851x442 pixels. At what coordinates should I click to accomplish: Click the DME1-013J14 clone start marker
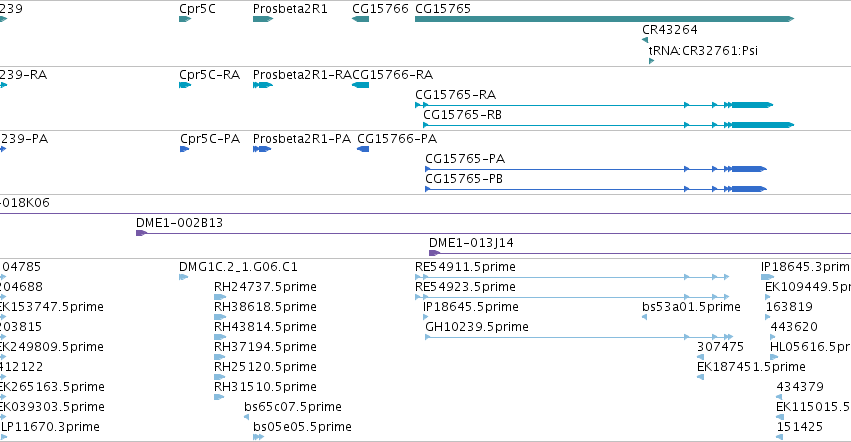434,253
